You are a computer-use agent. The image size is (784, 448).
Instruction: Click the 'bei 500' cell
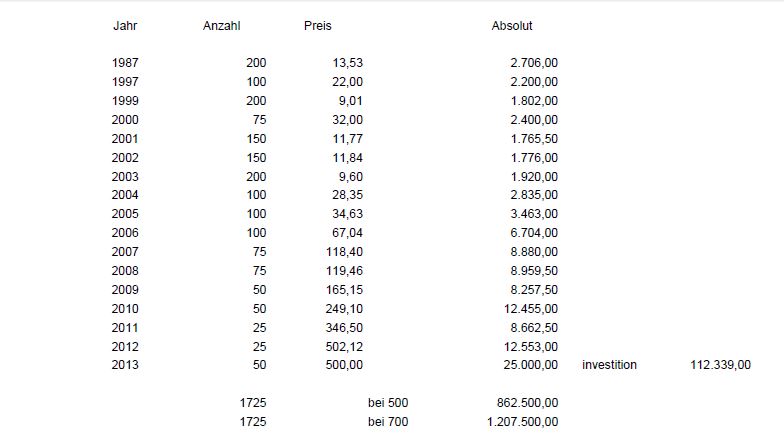pos(388,403)
